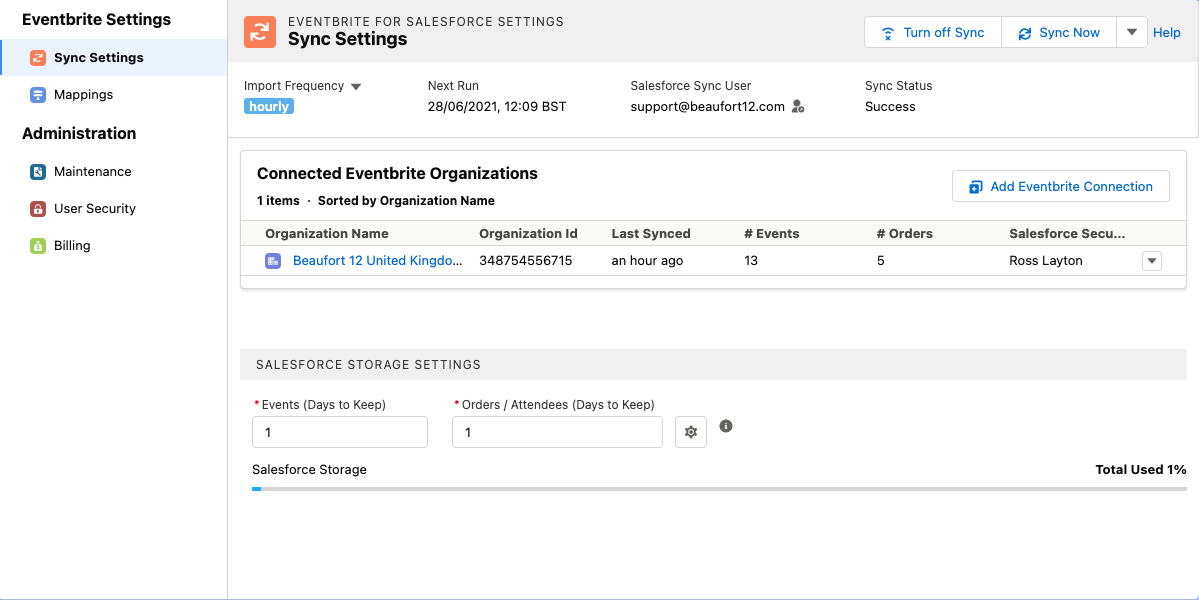The height and width of the screenshot is (600, 1199).
Task: Click the organization icon beside Beaufort 12
Action: click(273, 261)
